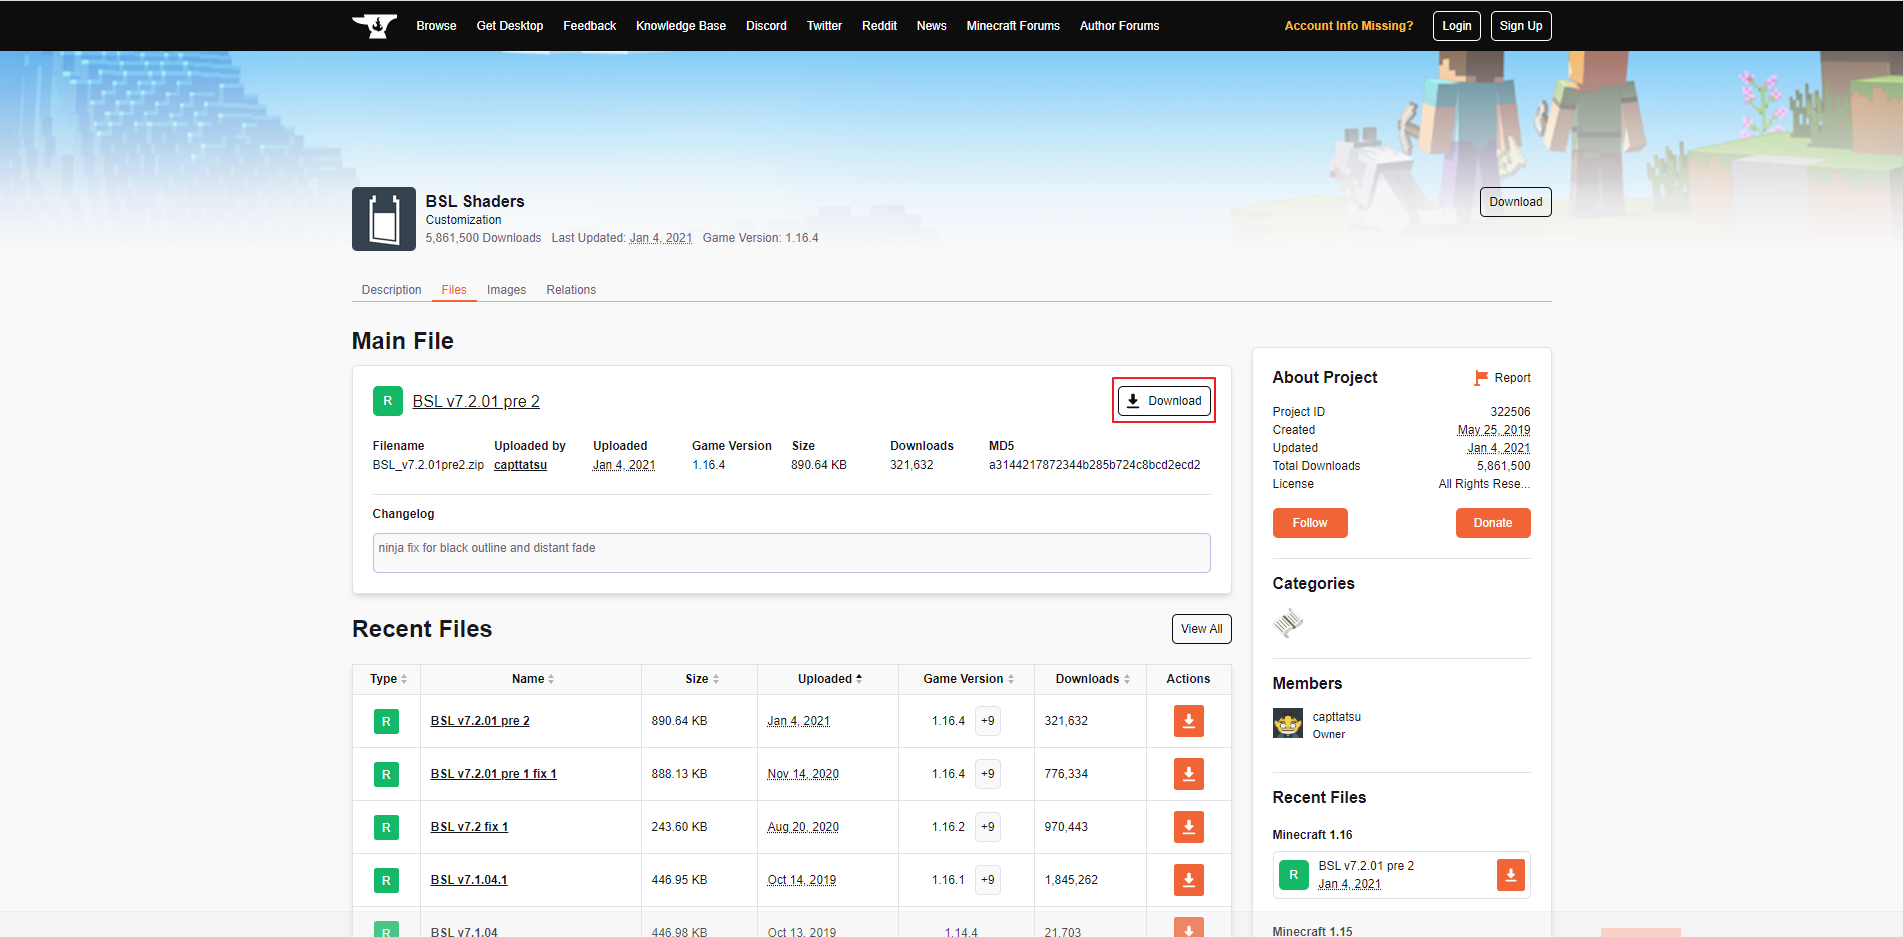Open the Relations tab

tap(571, 290)
